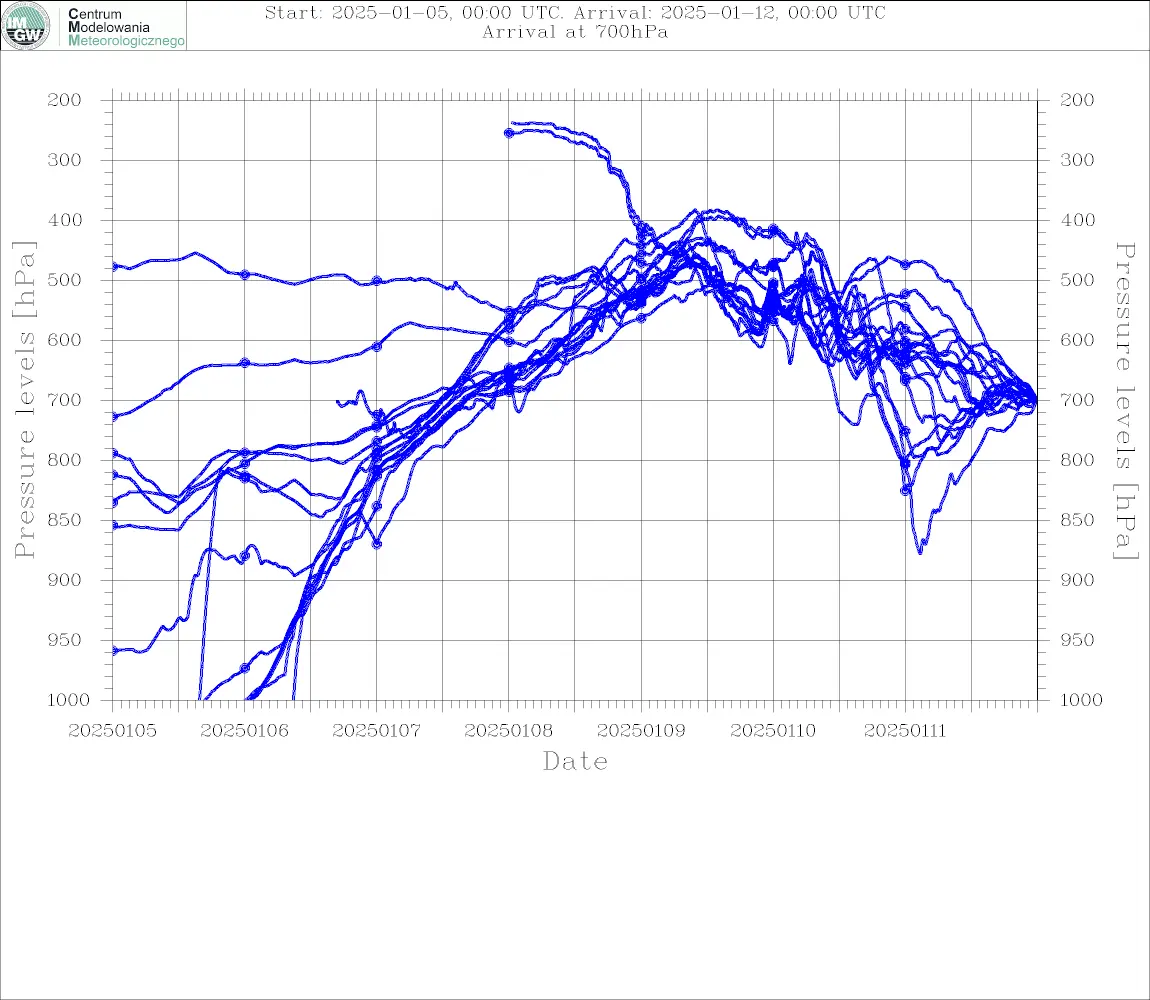Click the 20250108 date label
Screen dimensions: 1150x1000
point(509,731)
